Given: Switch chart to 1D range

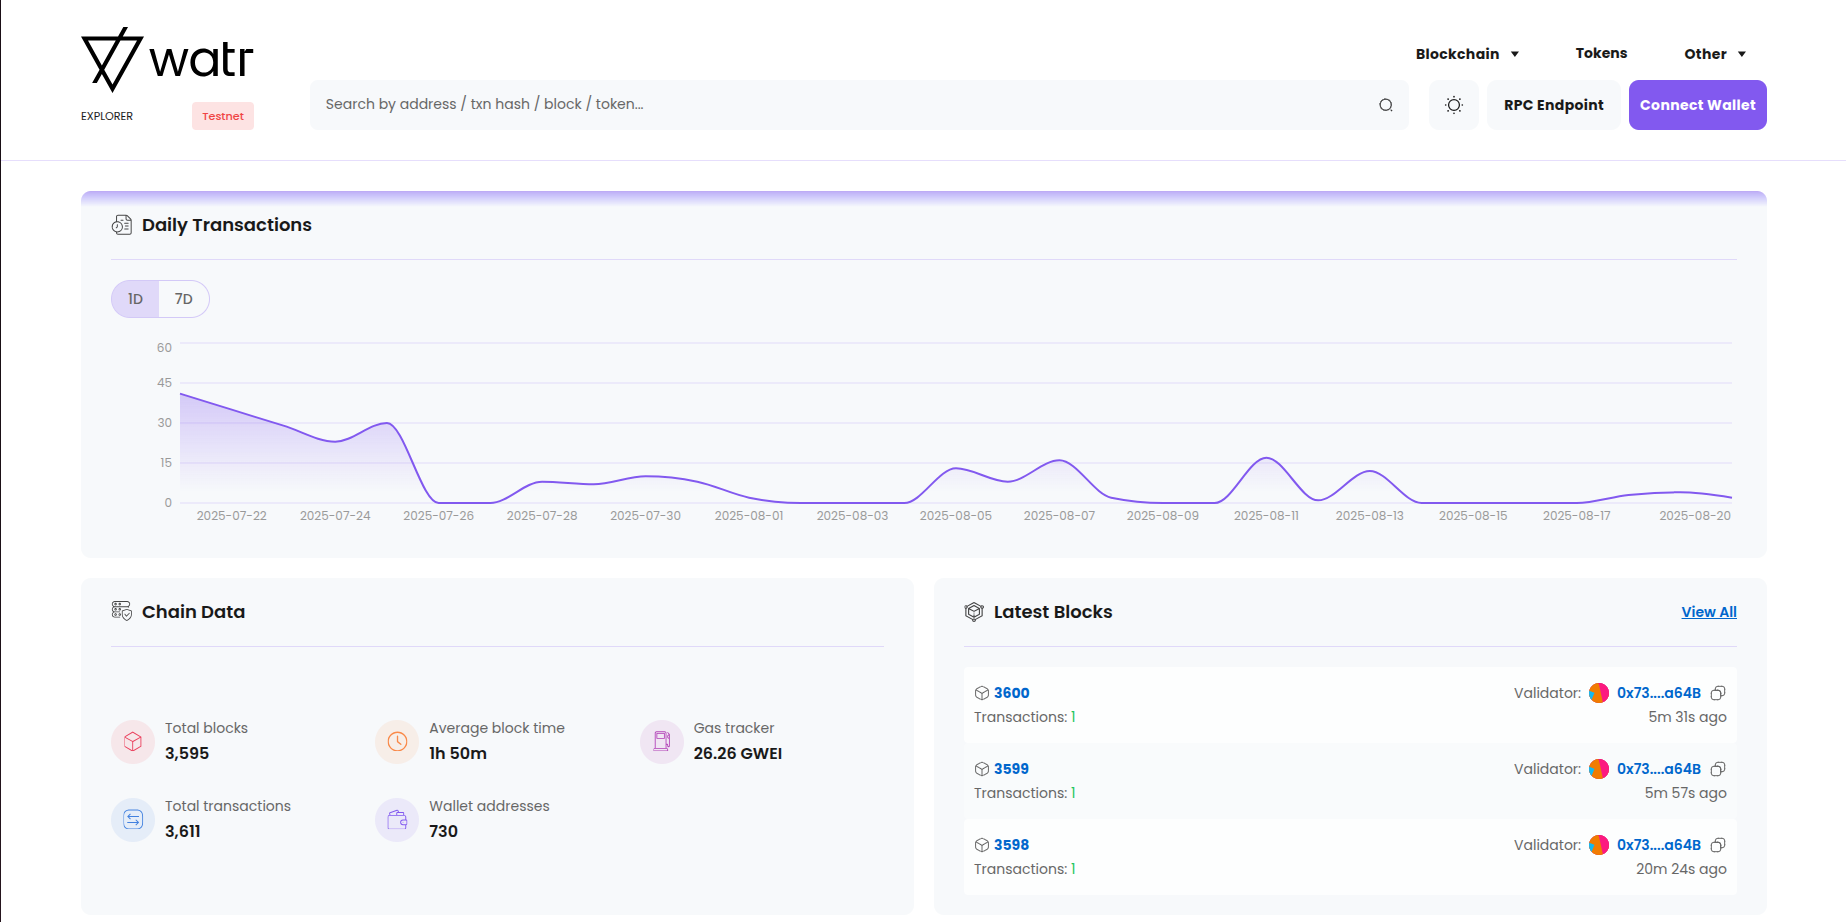Looking at the screenshot, I should point(136,299).
